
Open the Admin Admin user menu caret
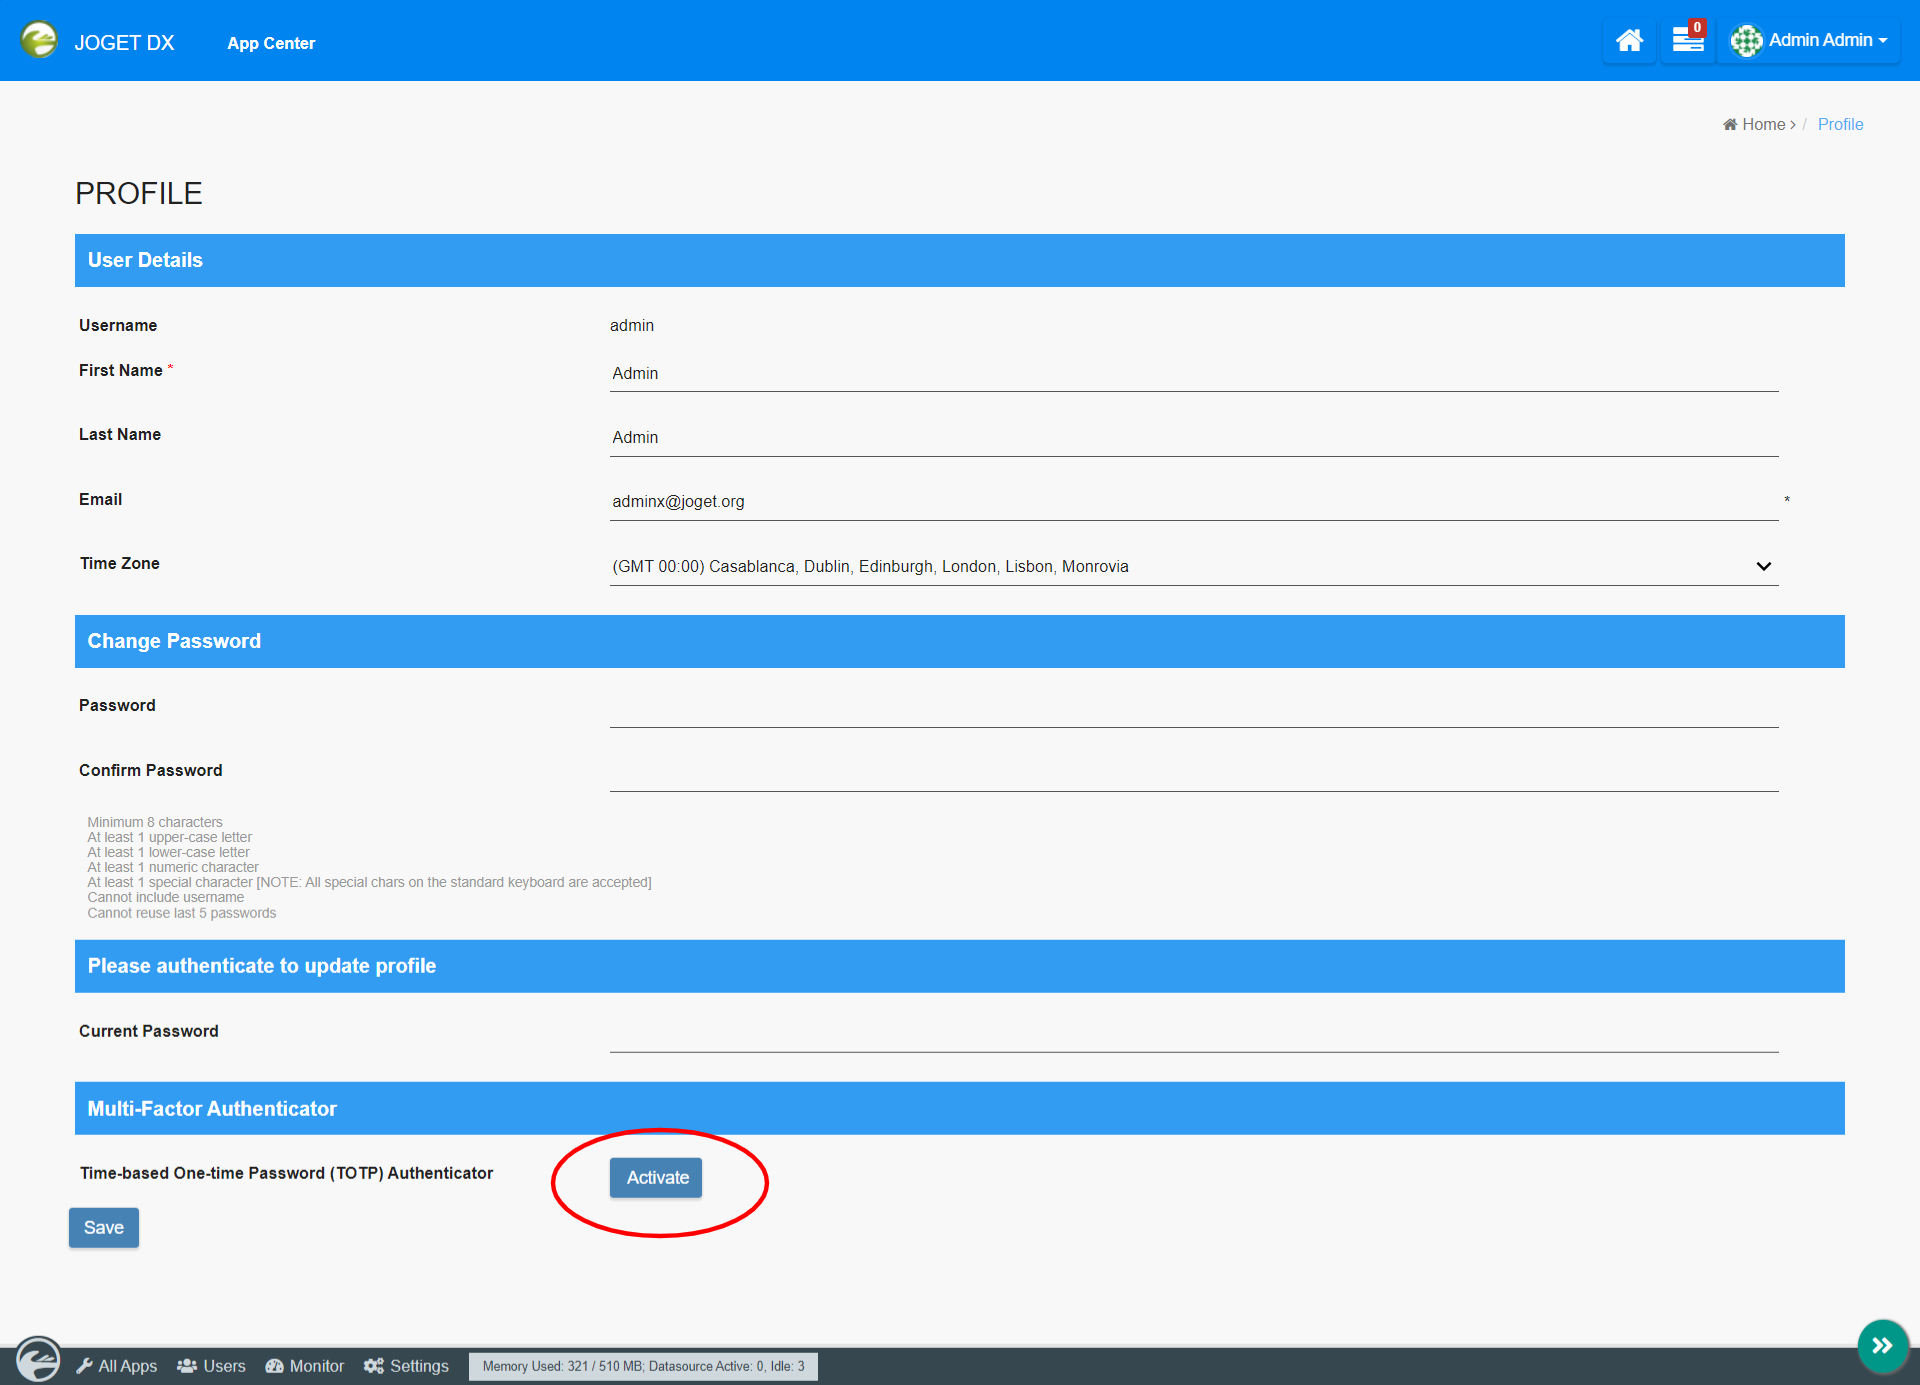[1883, 41]
